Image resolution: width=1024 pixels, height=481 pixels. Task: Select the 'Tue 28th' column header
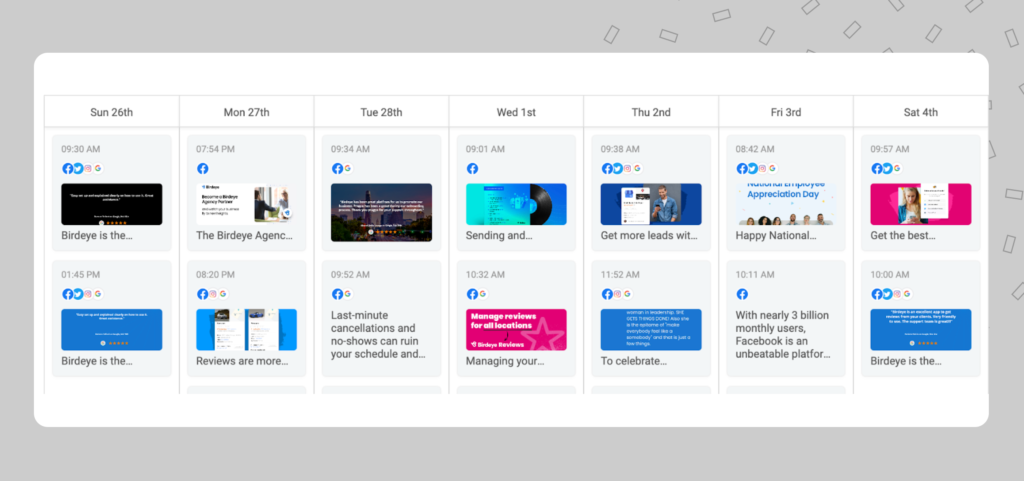(381, 112)
